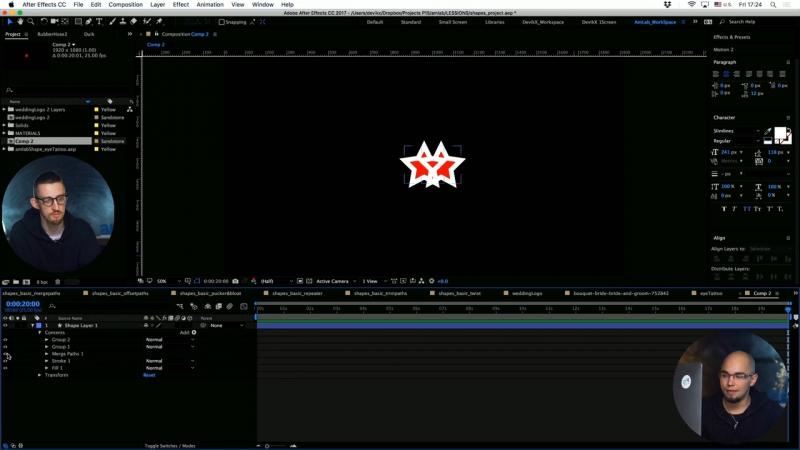Open the Active Camera view dropdown

(x=333, y=281)
